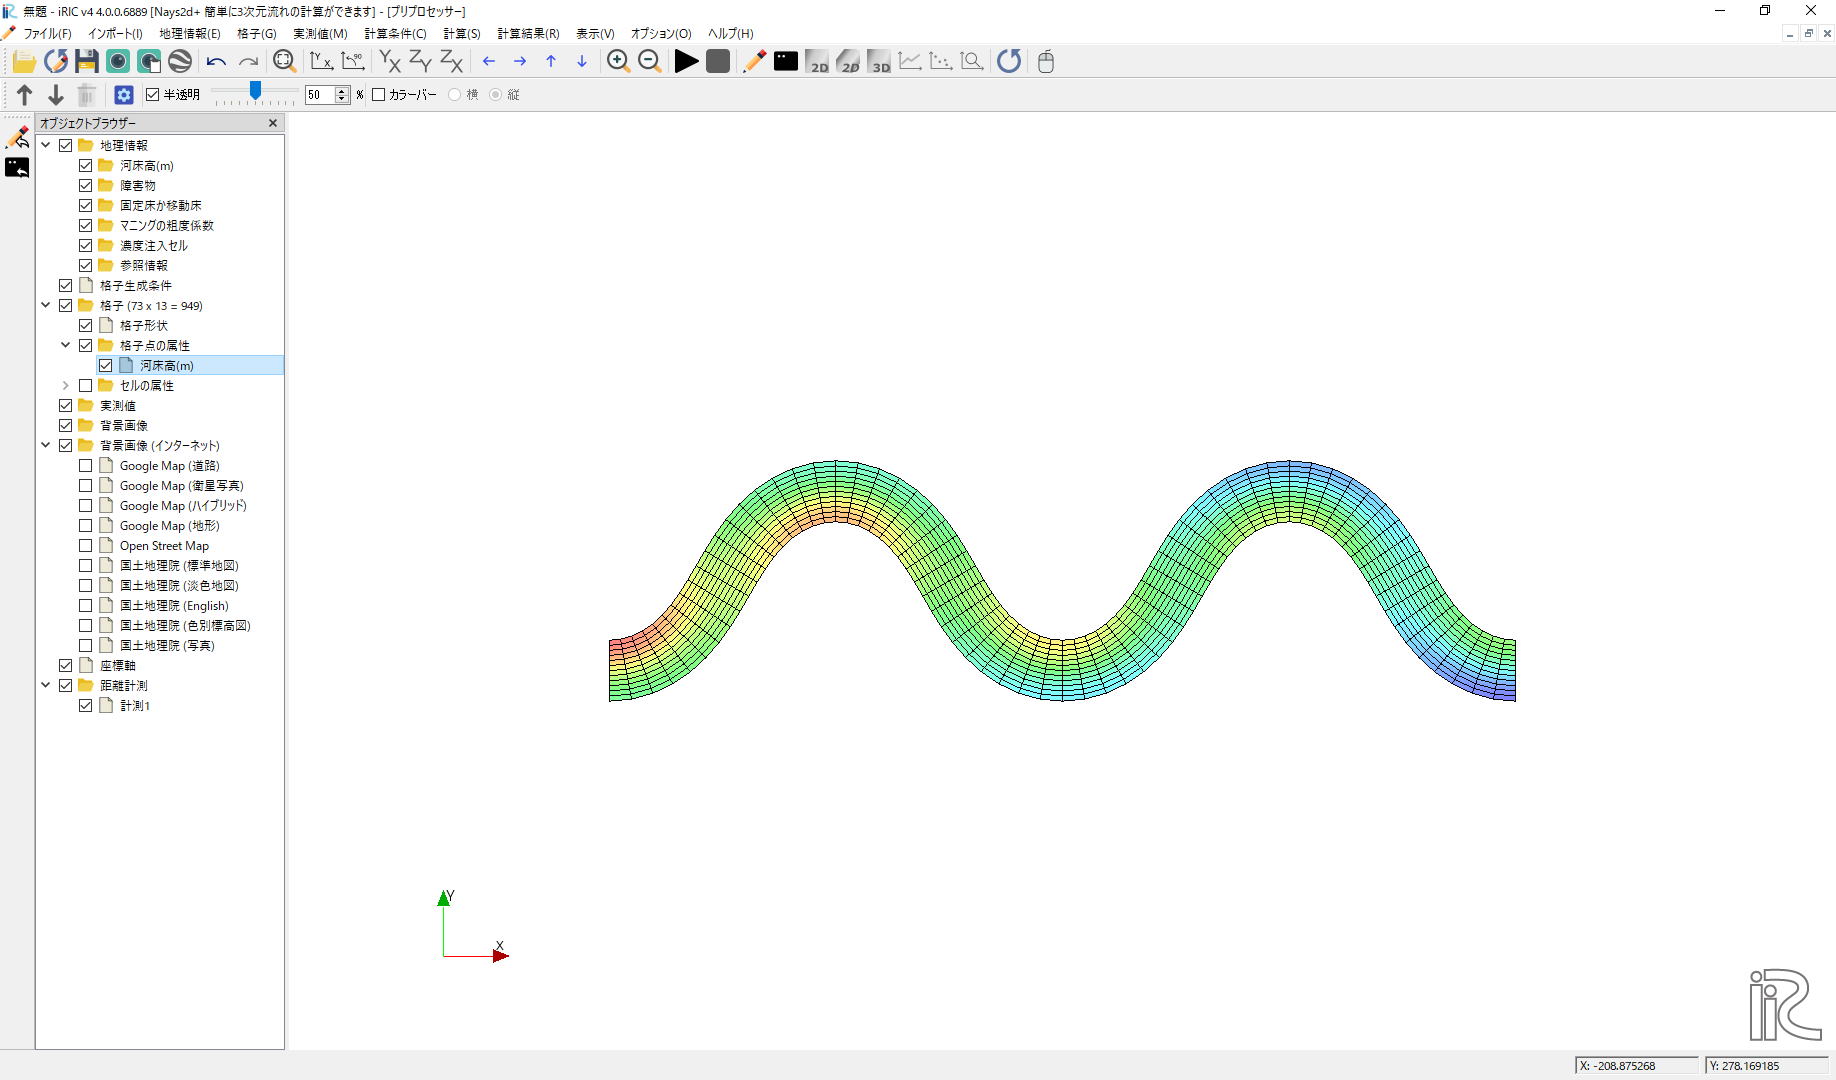Open the 計算結果(R) menu
The height and width of the screenshot is (1080, 1836).
pos(528,34)
